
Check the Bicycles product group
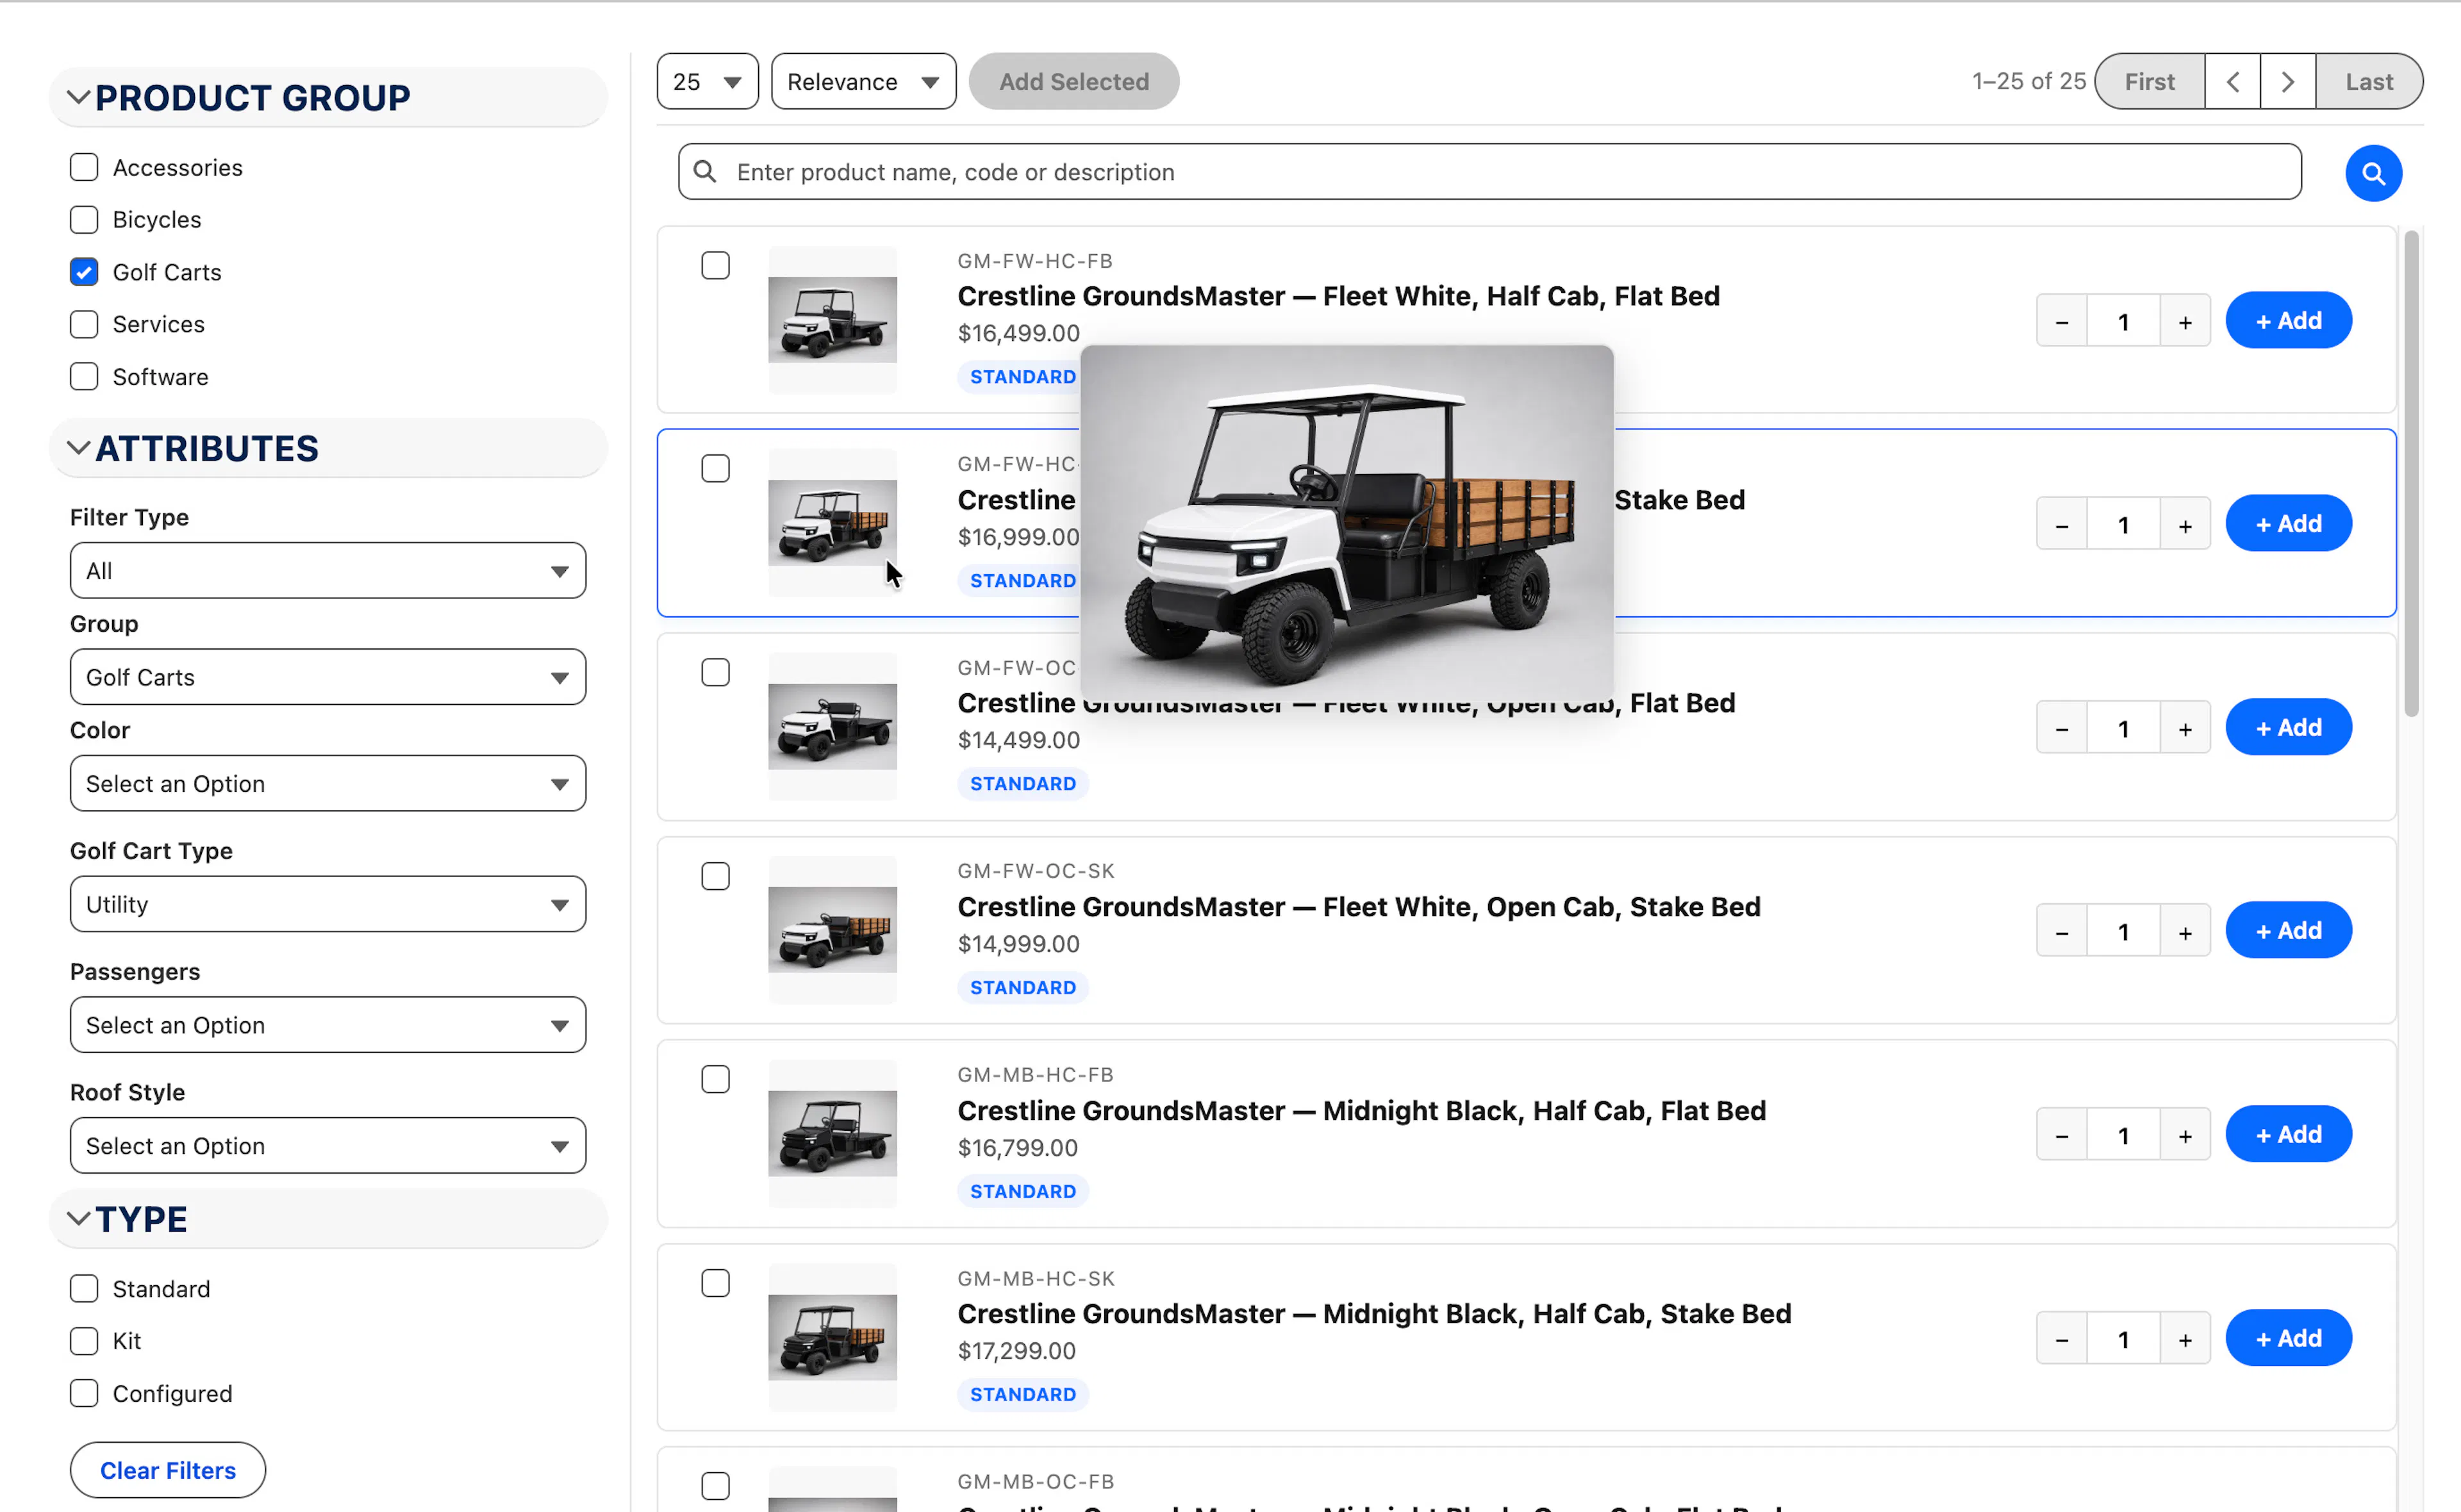(x=84, y=219)
